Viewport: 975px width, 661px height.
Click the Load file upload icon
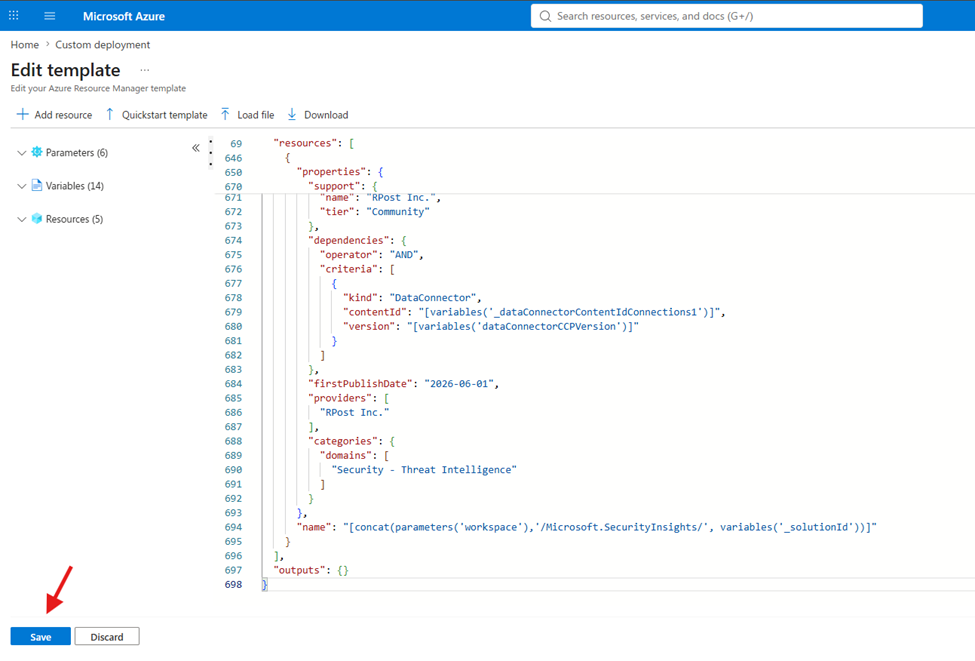pyautogui.click(x=225, y=114)
